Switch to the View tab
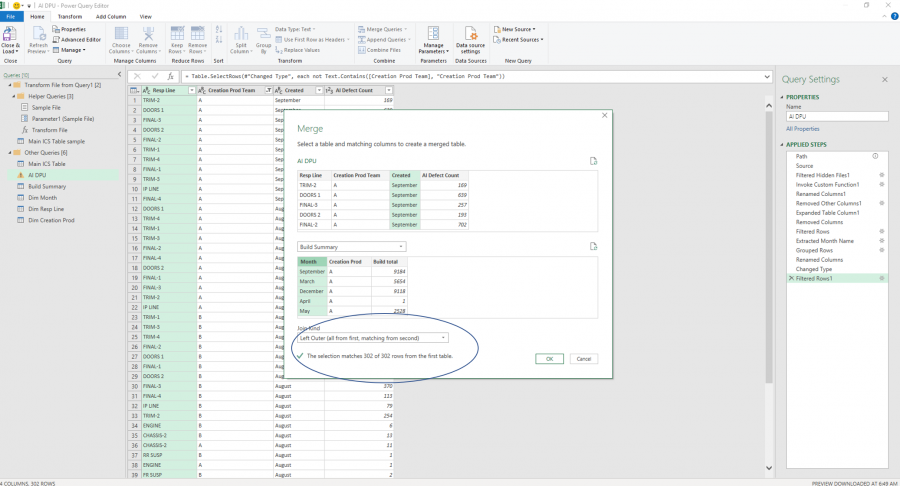Viewport: 900px width, 486px height. [x=146, y=17]
